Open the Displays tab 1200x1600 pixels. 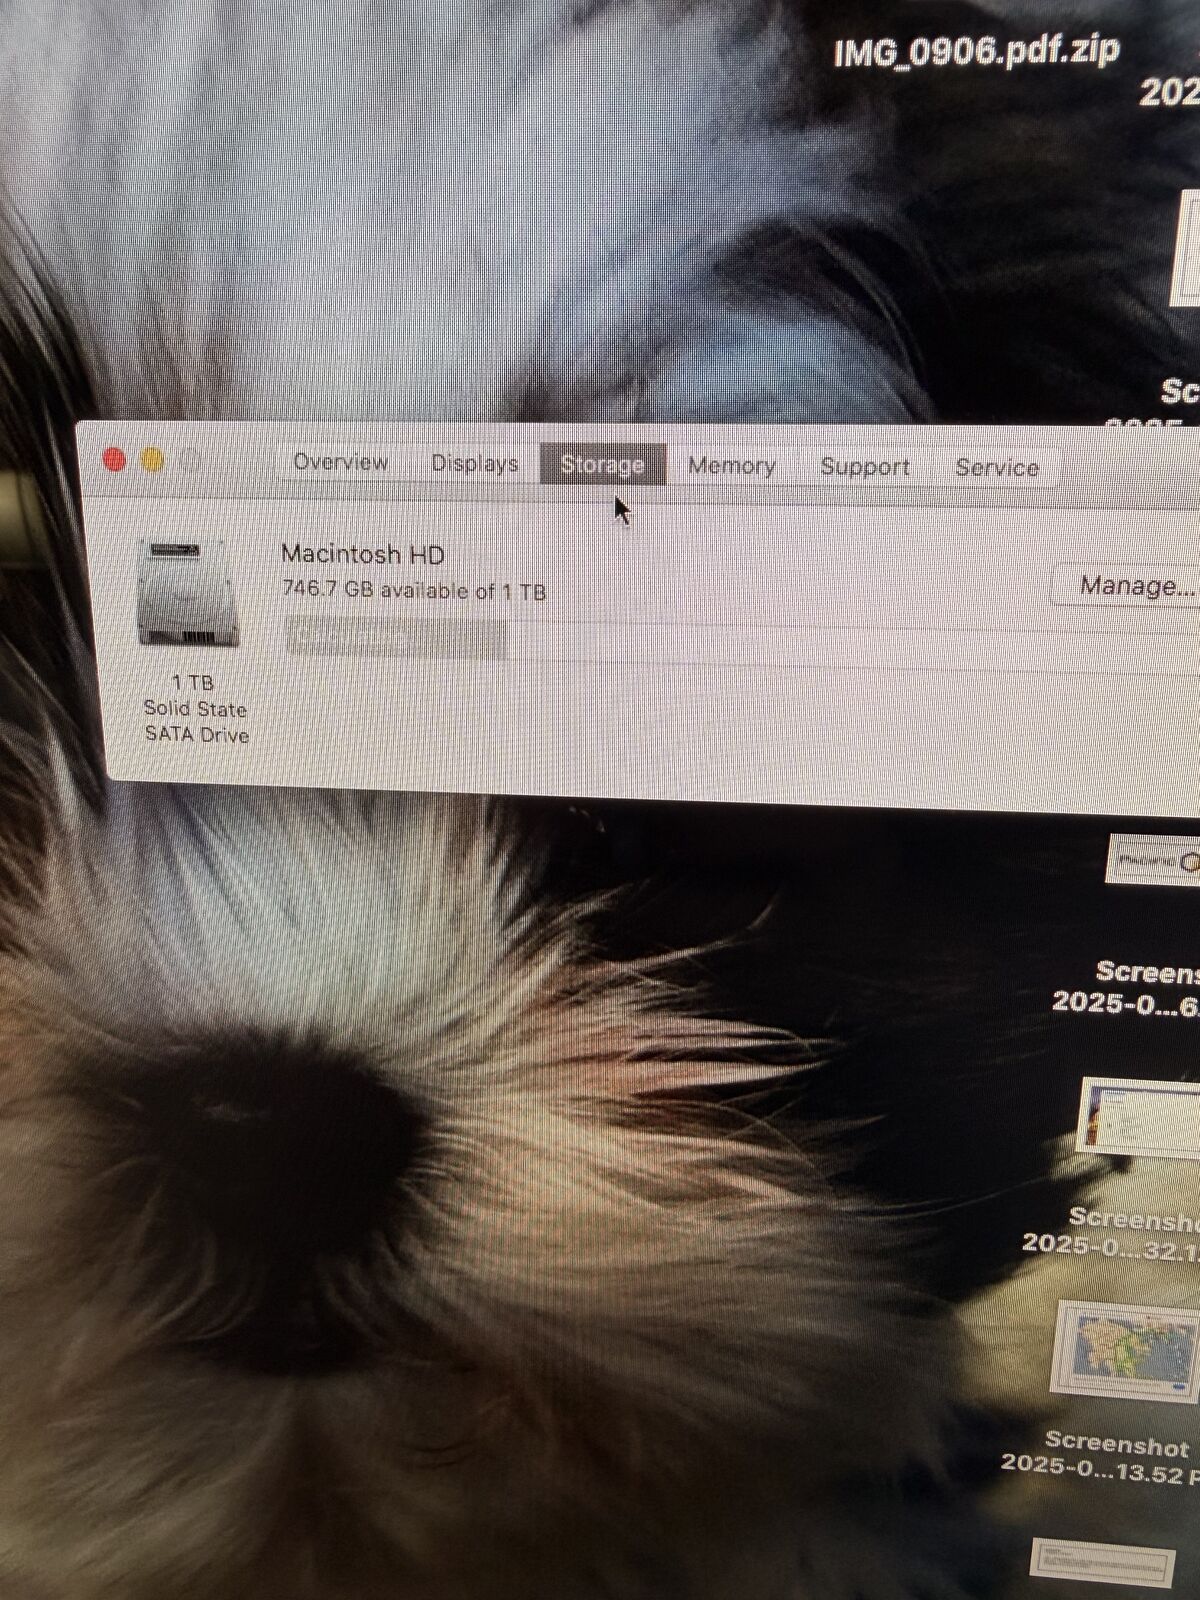(x=474, y=464)
